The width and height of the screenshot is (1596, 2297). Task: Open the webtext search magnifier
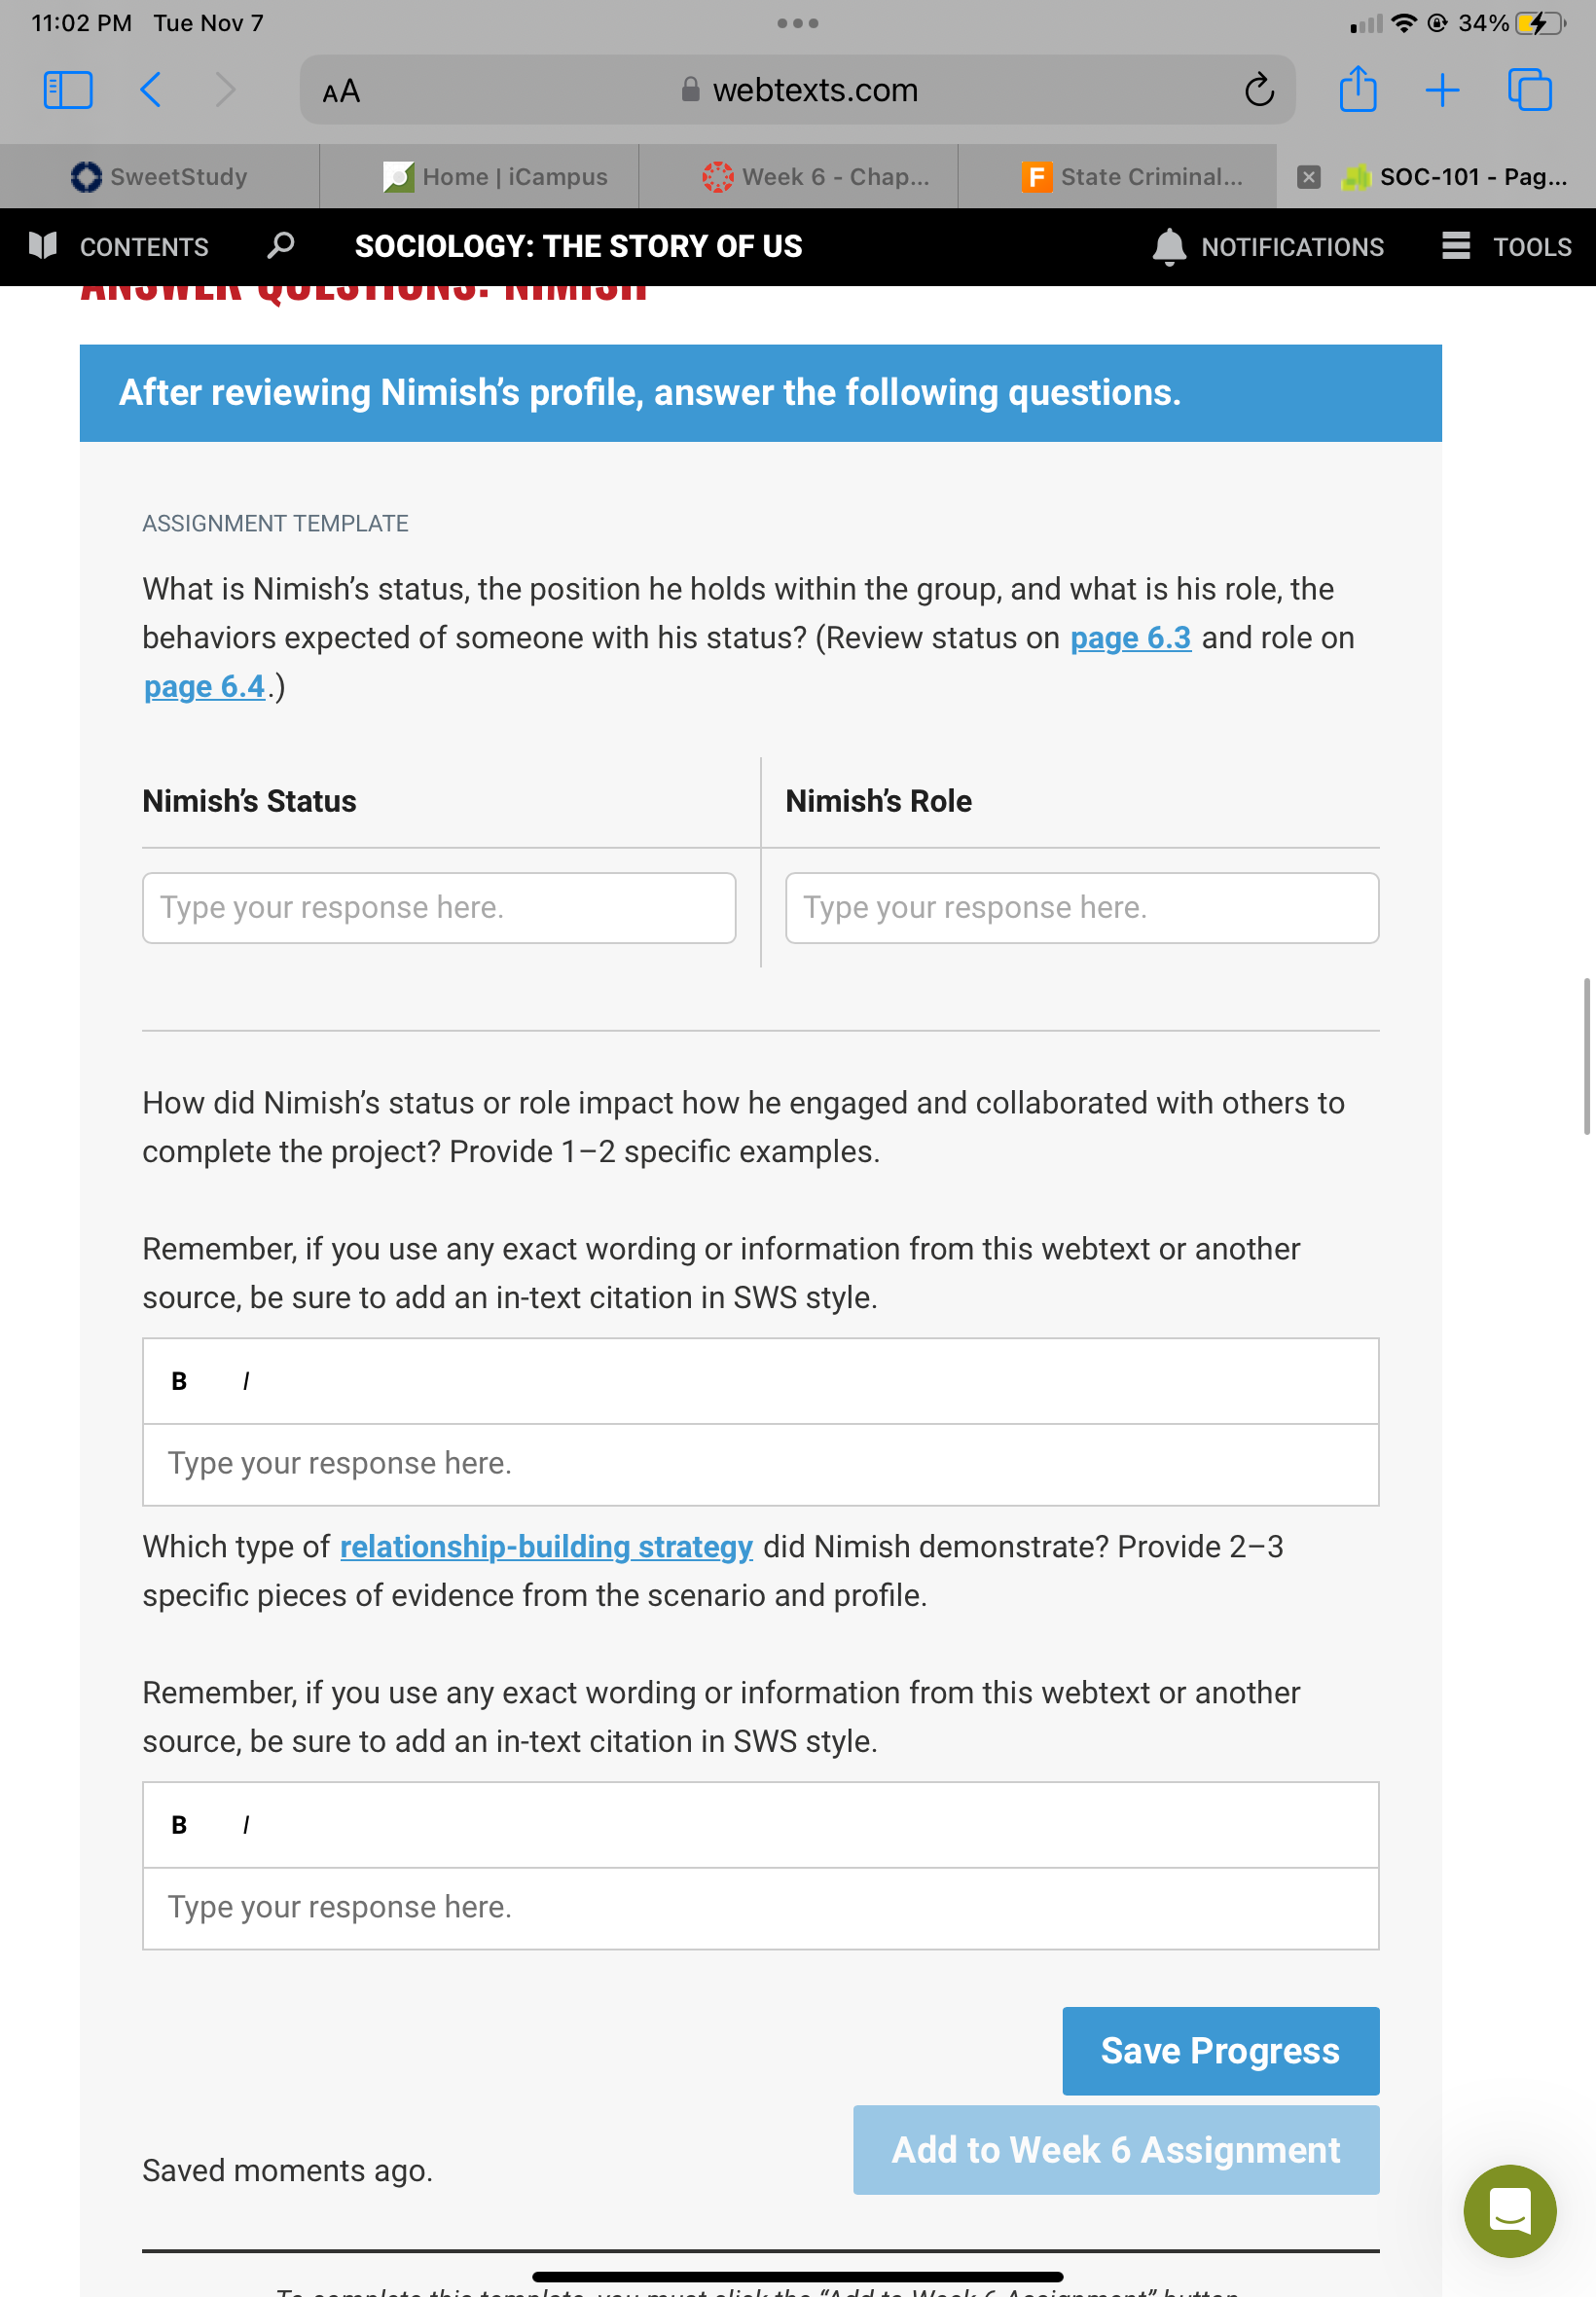point(281,246)
